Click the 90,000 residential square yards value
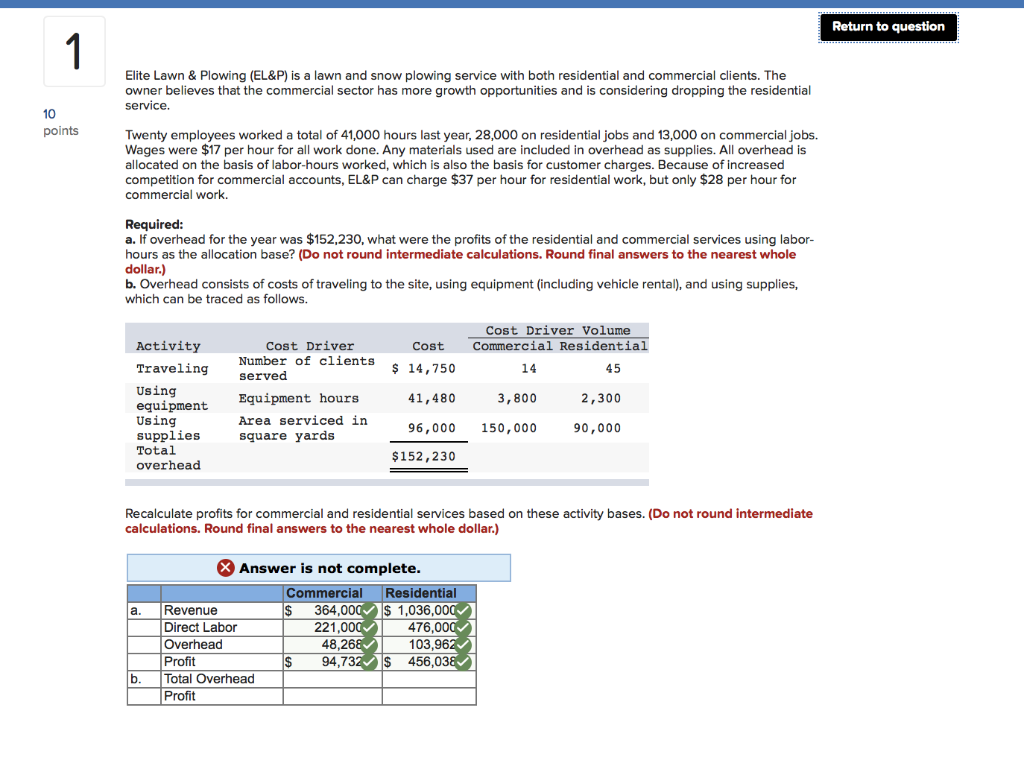The height and width of the screenshot is (772, 1024). pos(597,428)
